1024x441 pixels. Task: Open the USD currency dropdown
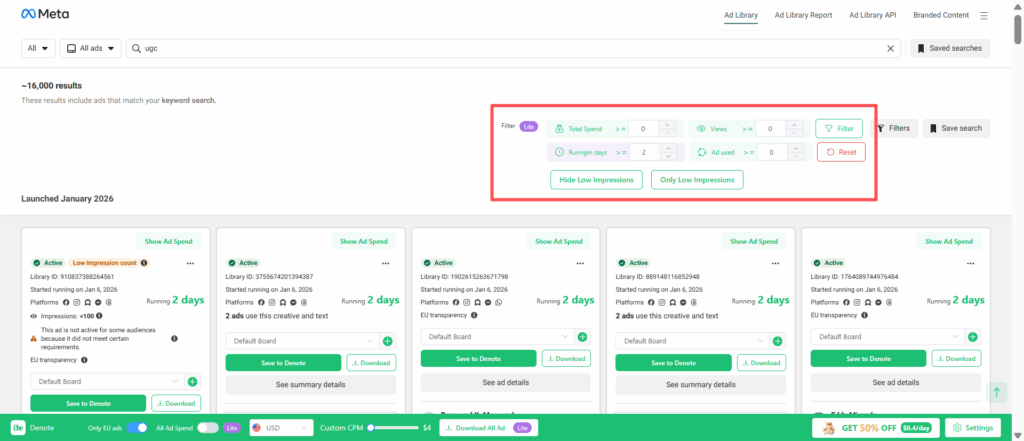tap(279, 427)
